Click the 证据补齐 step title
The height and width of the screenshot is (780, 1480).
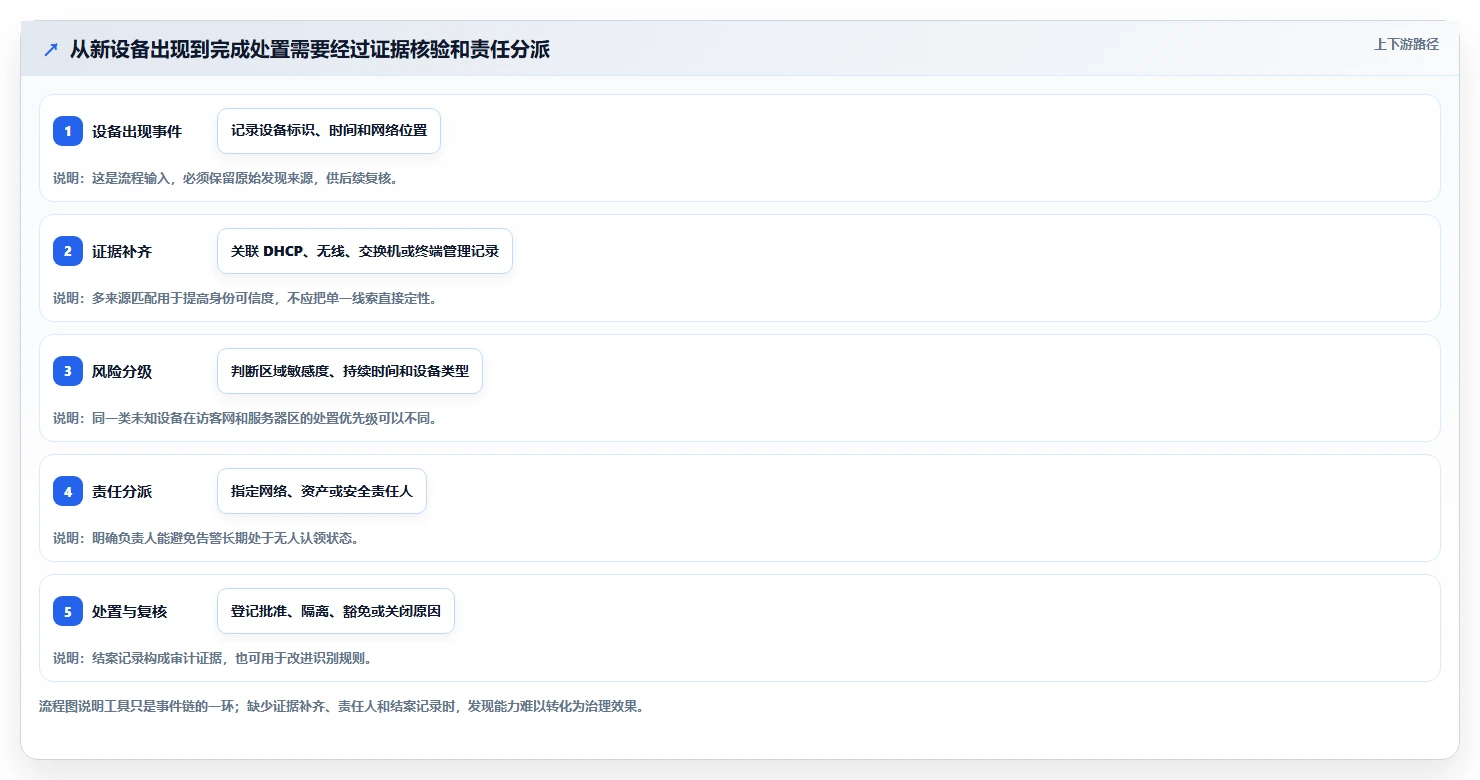[122, 251]
